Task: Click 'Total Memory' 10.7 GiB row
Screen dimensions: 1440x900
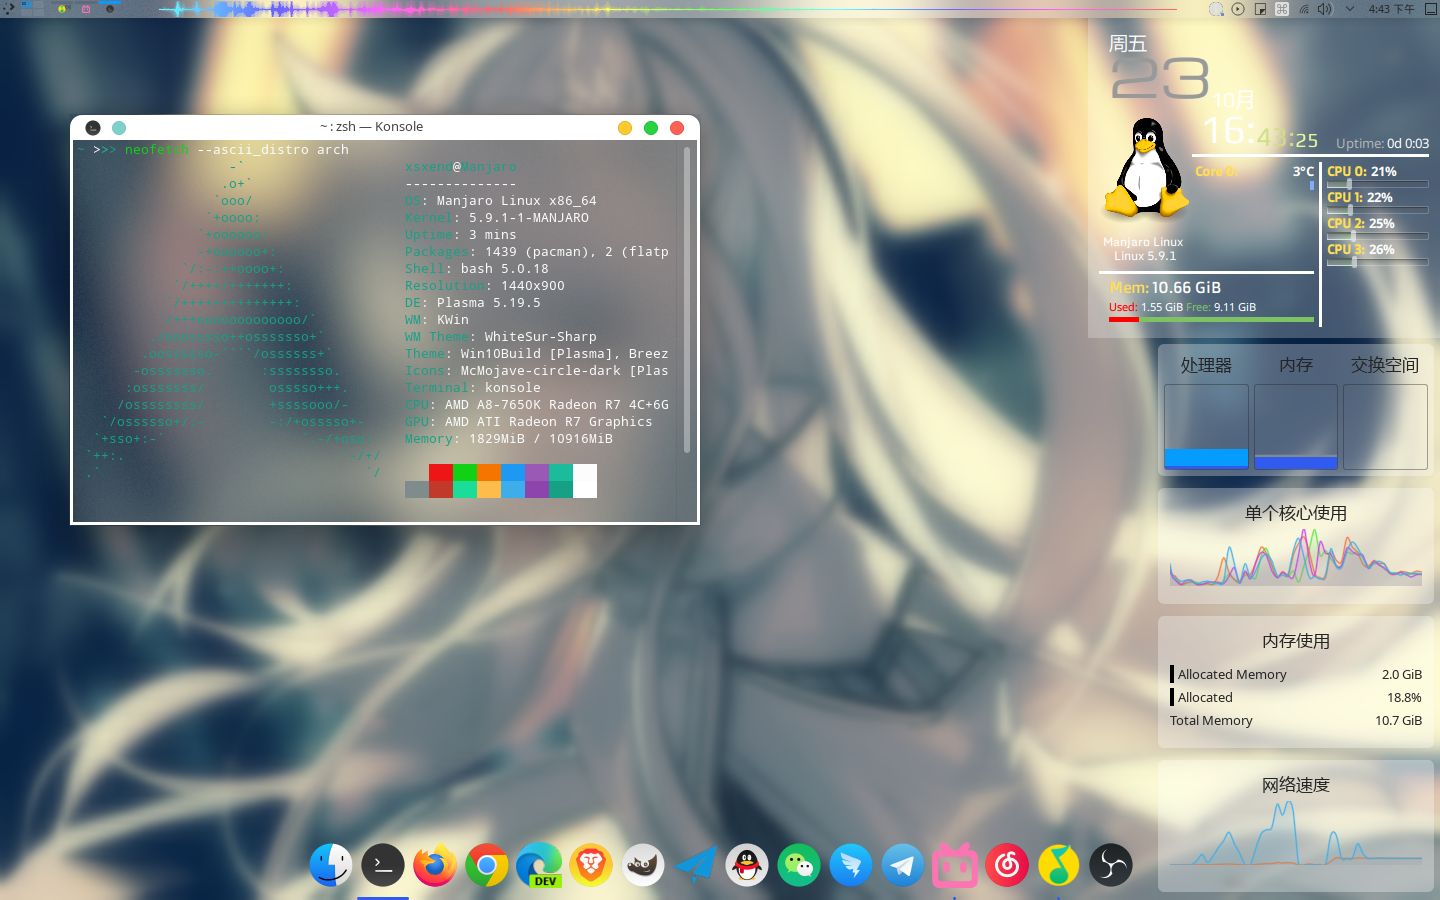Action: tap(1296, 721)
